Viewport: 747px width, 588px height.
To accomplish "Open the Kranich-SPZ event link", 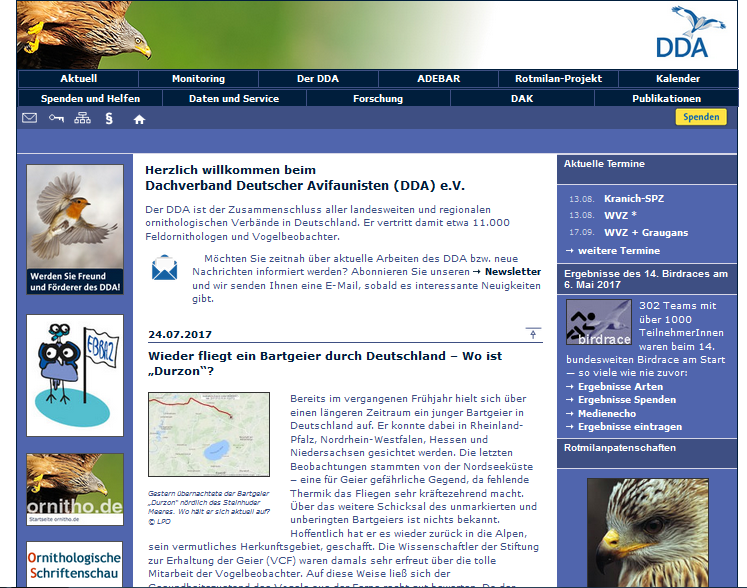I will coord(634,199).
